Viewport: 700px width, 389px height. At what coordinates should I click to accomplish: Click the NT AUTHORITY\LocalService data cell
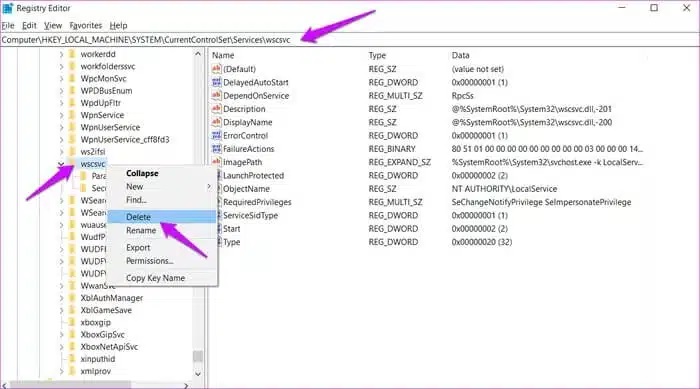pos(504,189)
